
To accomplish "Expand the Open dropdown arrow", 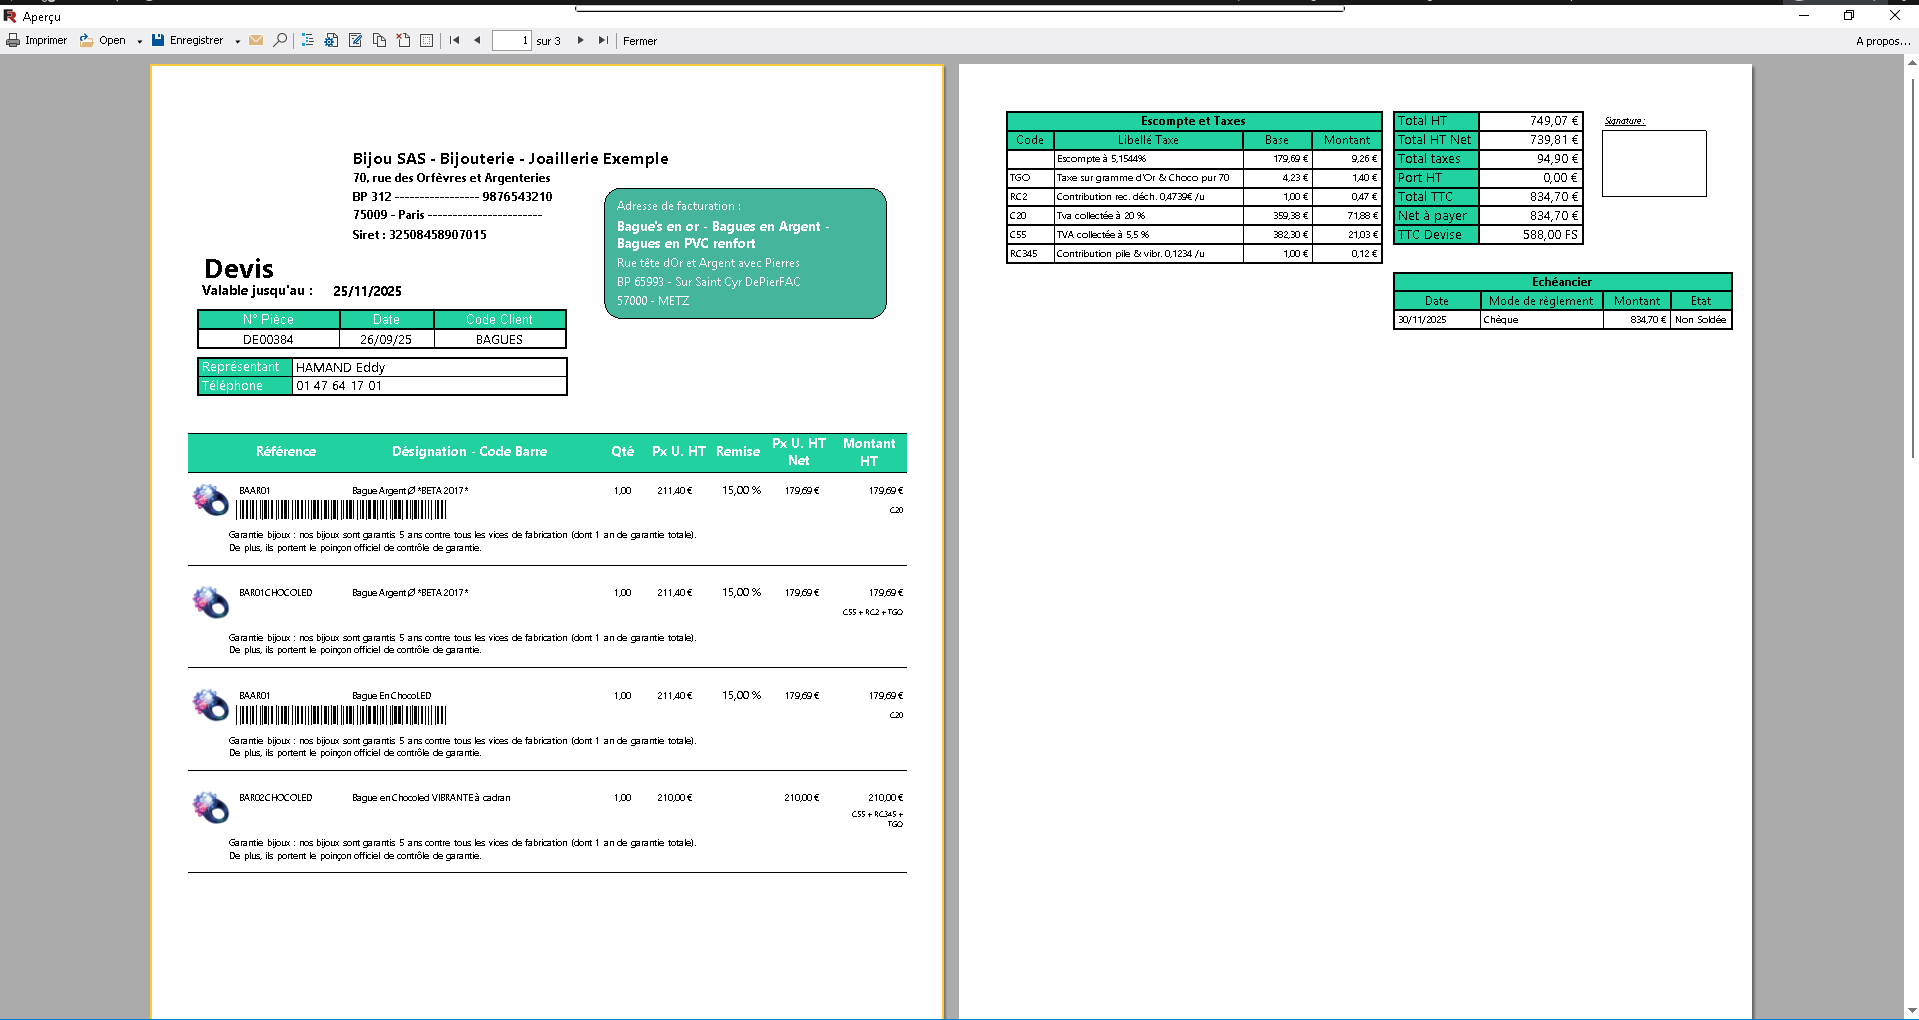I will (139, 42).
